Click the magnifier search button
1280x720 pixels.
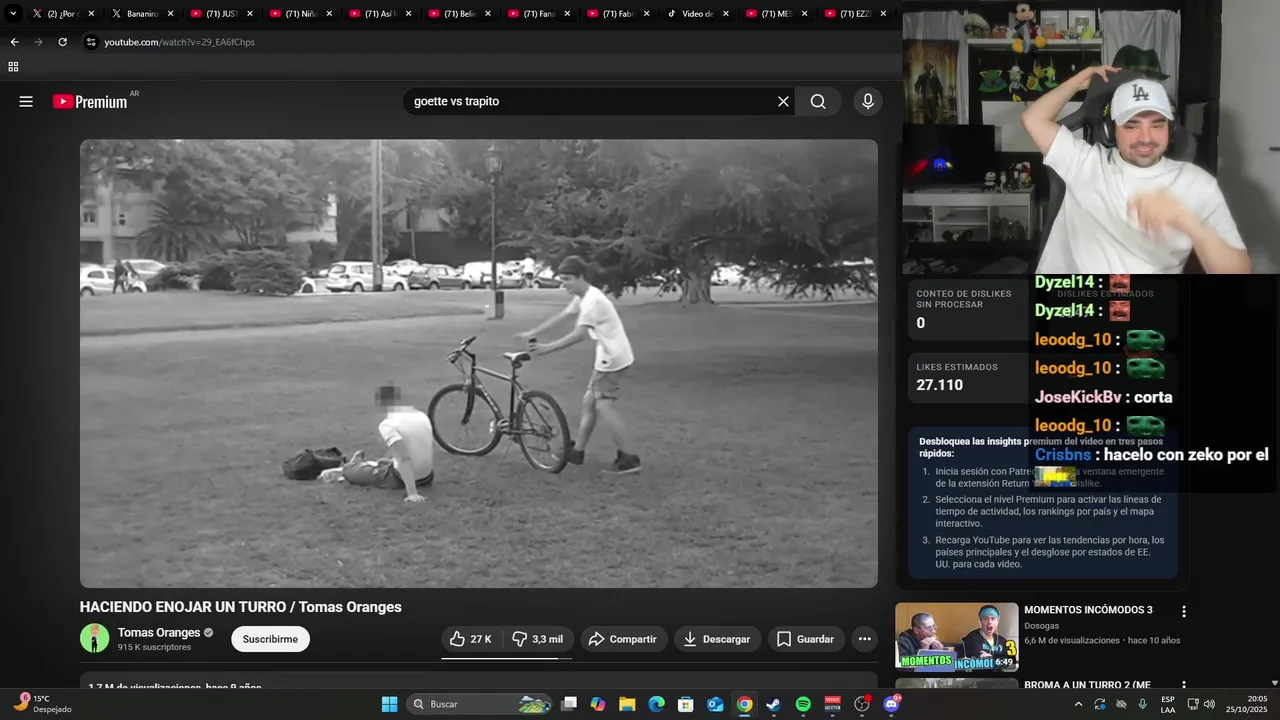[x=818, y=101]
